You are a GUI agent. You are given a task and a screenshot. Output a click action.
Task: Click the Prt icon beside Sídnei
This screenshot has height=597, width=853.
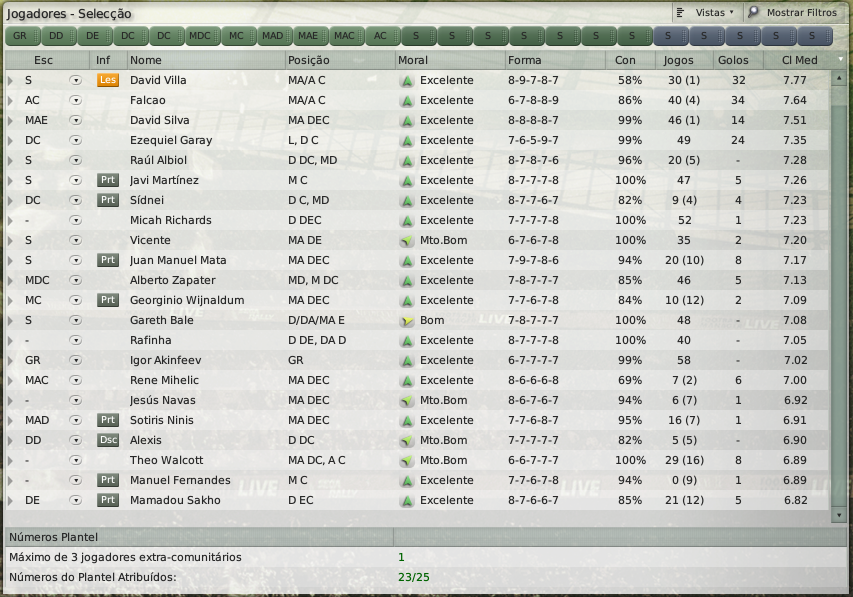(x=108, y=200)
